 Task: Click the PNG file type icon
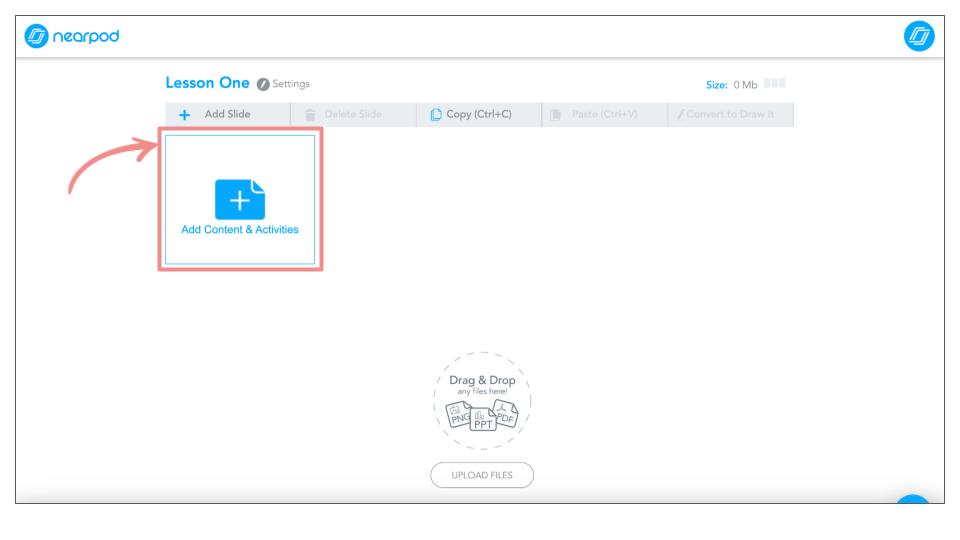459,414
